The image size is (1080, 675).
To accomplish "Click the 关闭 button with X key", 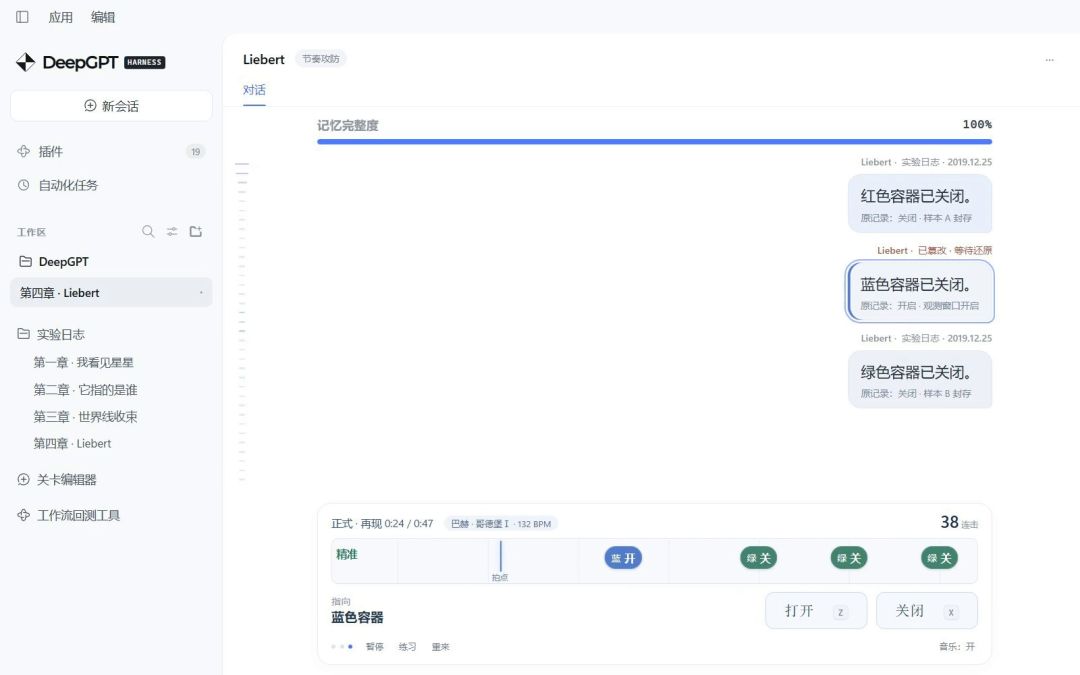I will (927, 611).
